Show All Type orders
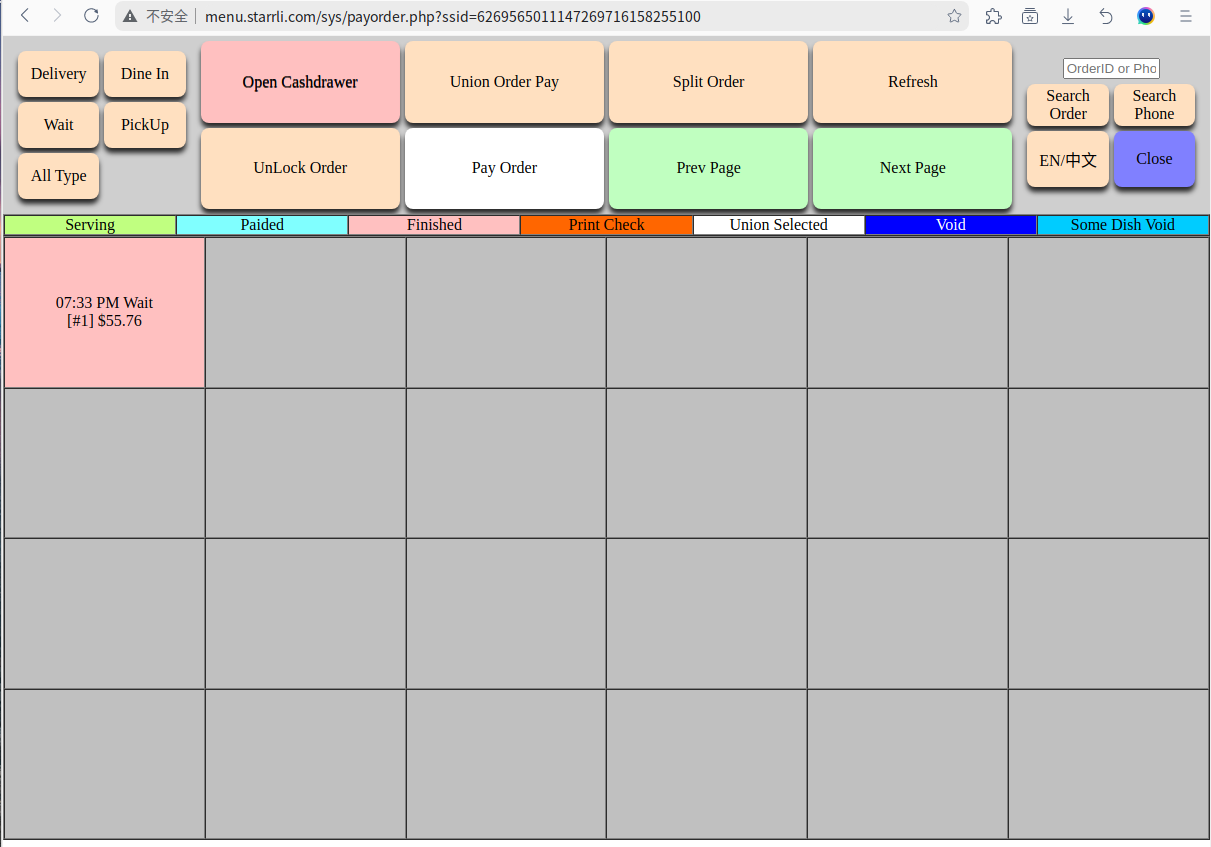The width and height of the screenshot is (1211, 847). pos(58,176)
